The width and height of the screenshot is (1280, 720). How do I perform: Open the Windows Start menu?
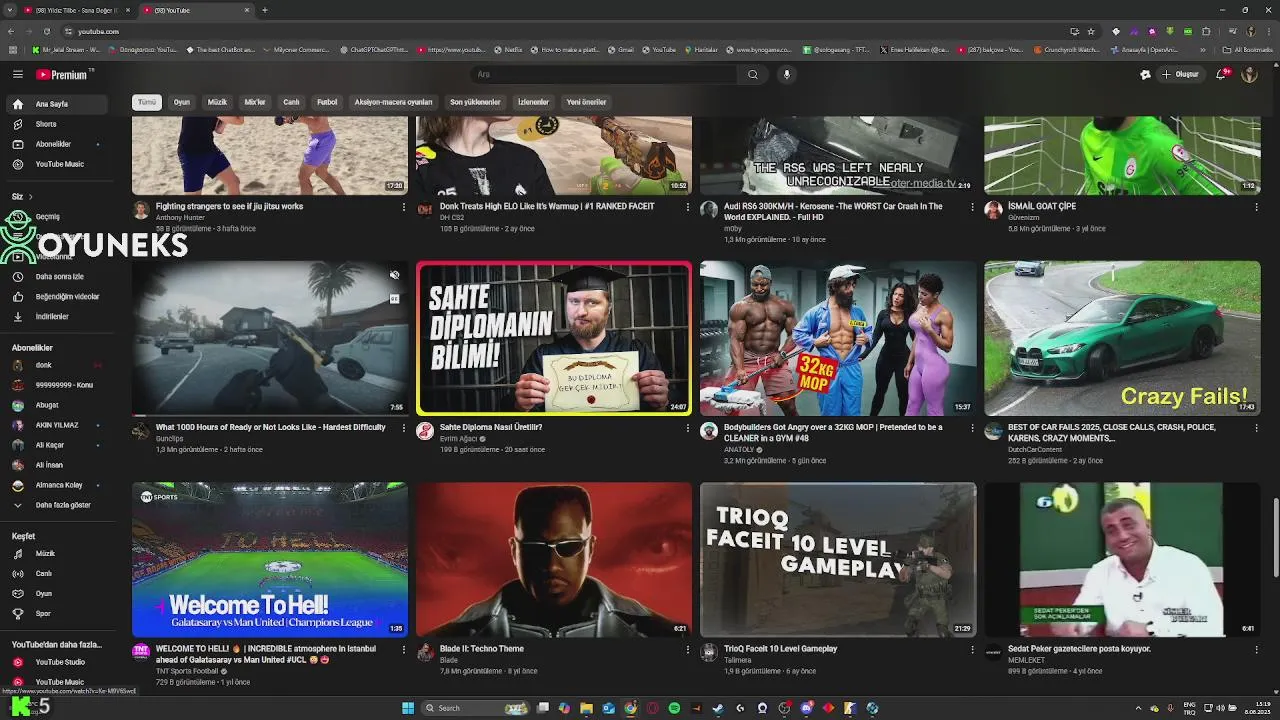tap(408, 708)
